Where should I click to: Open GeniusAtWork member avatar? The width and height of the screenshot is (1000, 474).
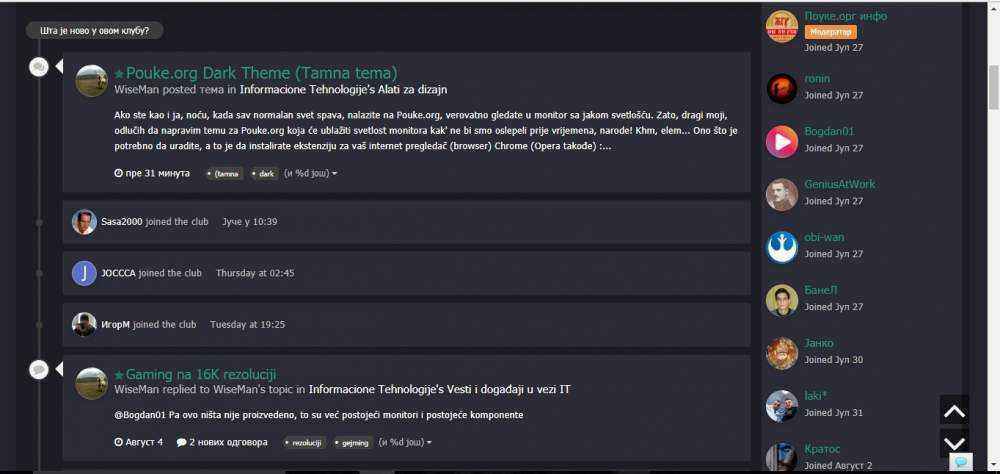tap(782, 195)
